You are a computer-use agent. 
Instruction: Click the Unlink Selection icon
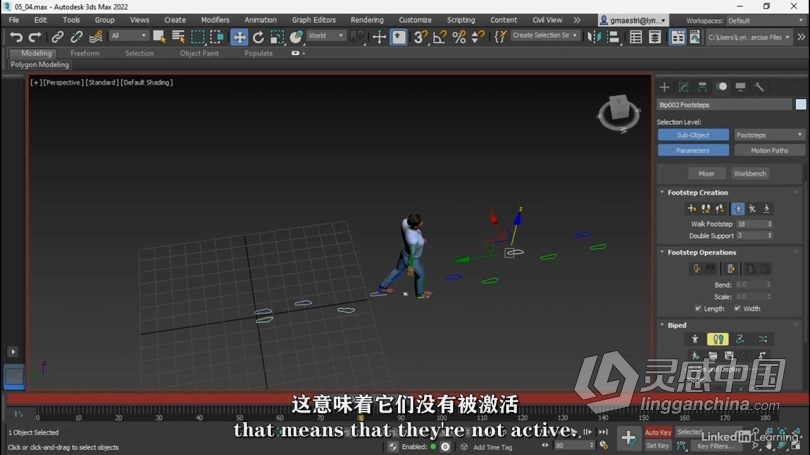pos(76,37)
